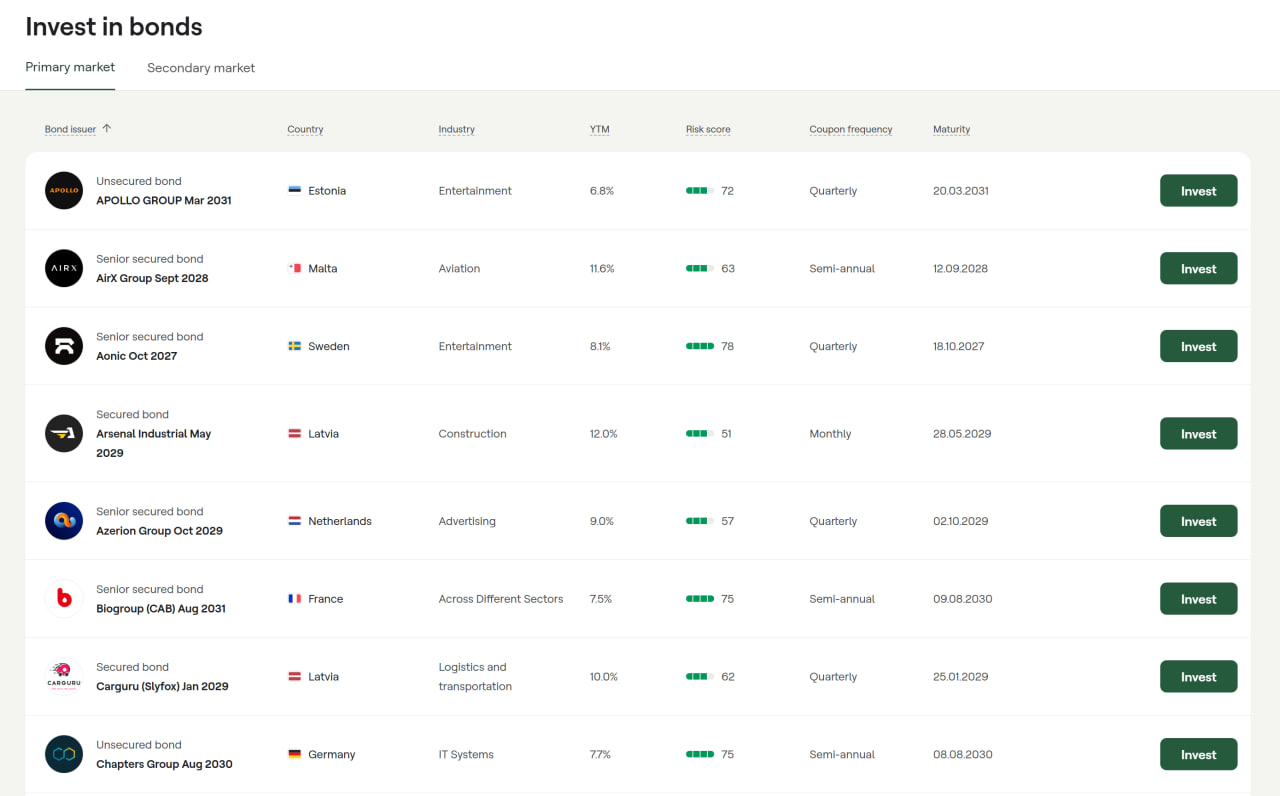Click risk score bar for Aonic
Viewport: 1280px width, 796px height.
pos(700,346)
